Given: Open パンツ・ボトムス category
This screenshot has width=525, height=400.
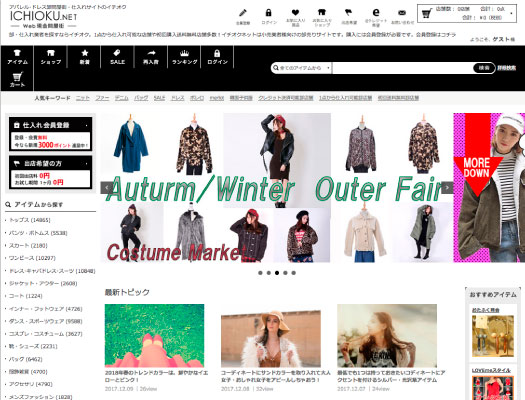Looking at the screenshot, I should [x=38, y=233].
